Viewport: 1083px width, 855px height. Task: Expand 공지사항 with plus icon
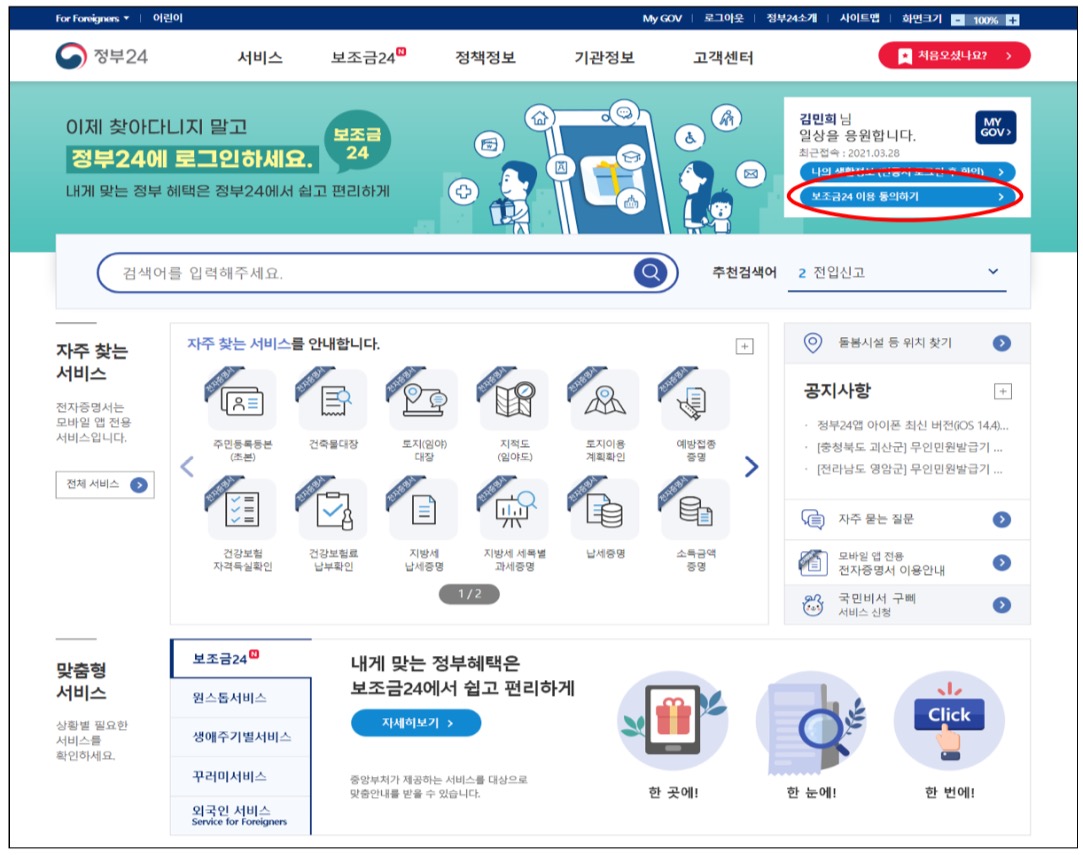[1003, 392]
